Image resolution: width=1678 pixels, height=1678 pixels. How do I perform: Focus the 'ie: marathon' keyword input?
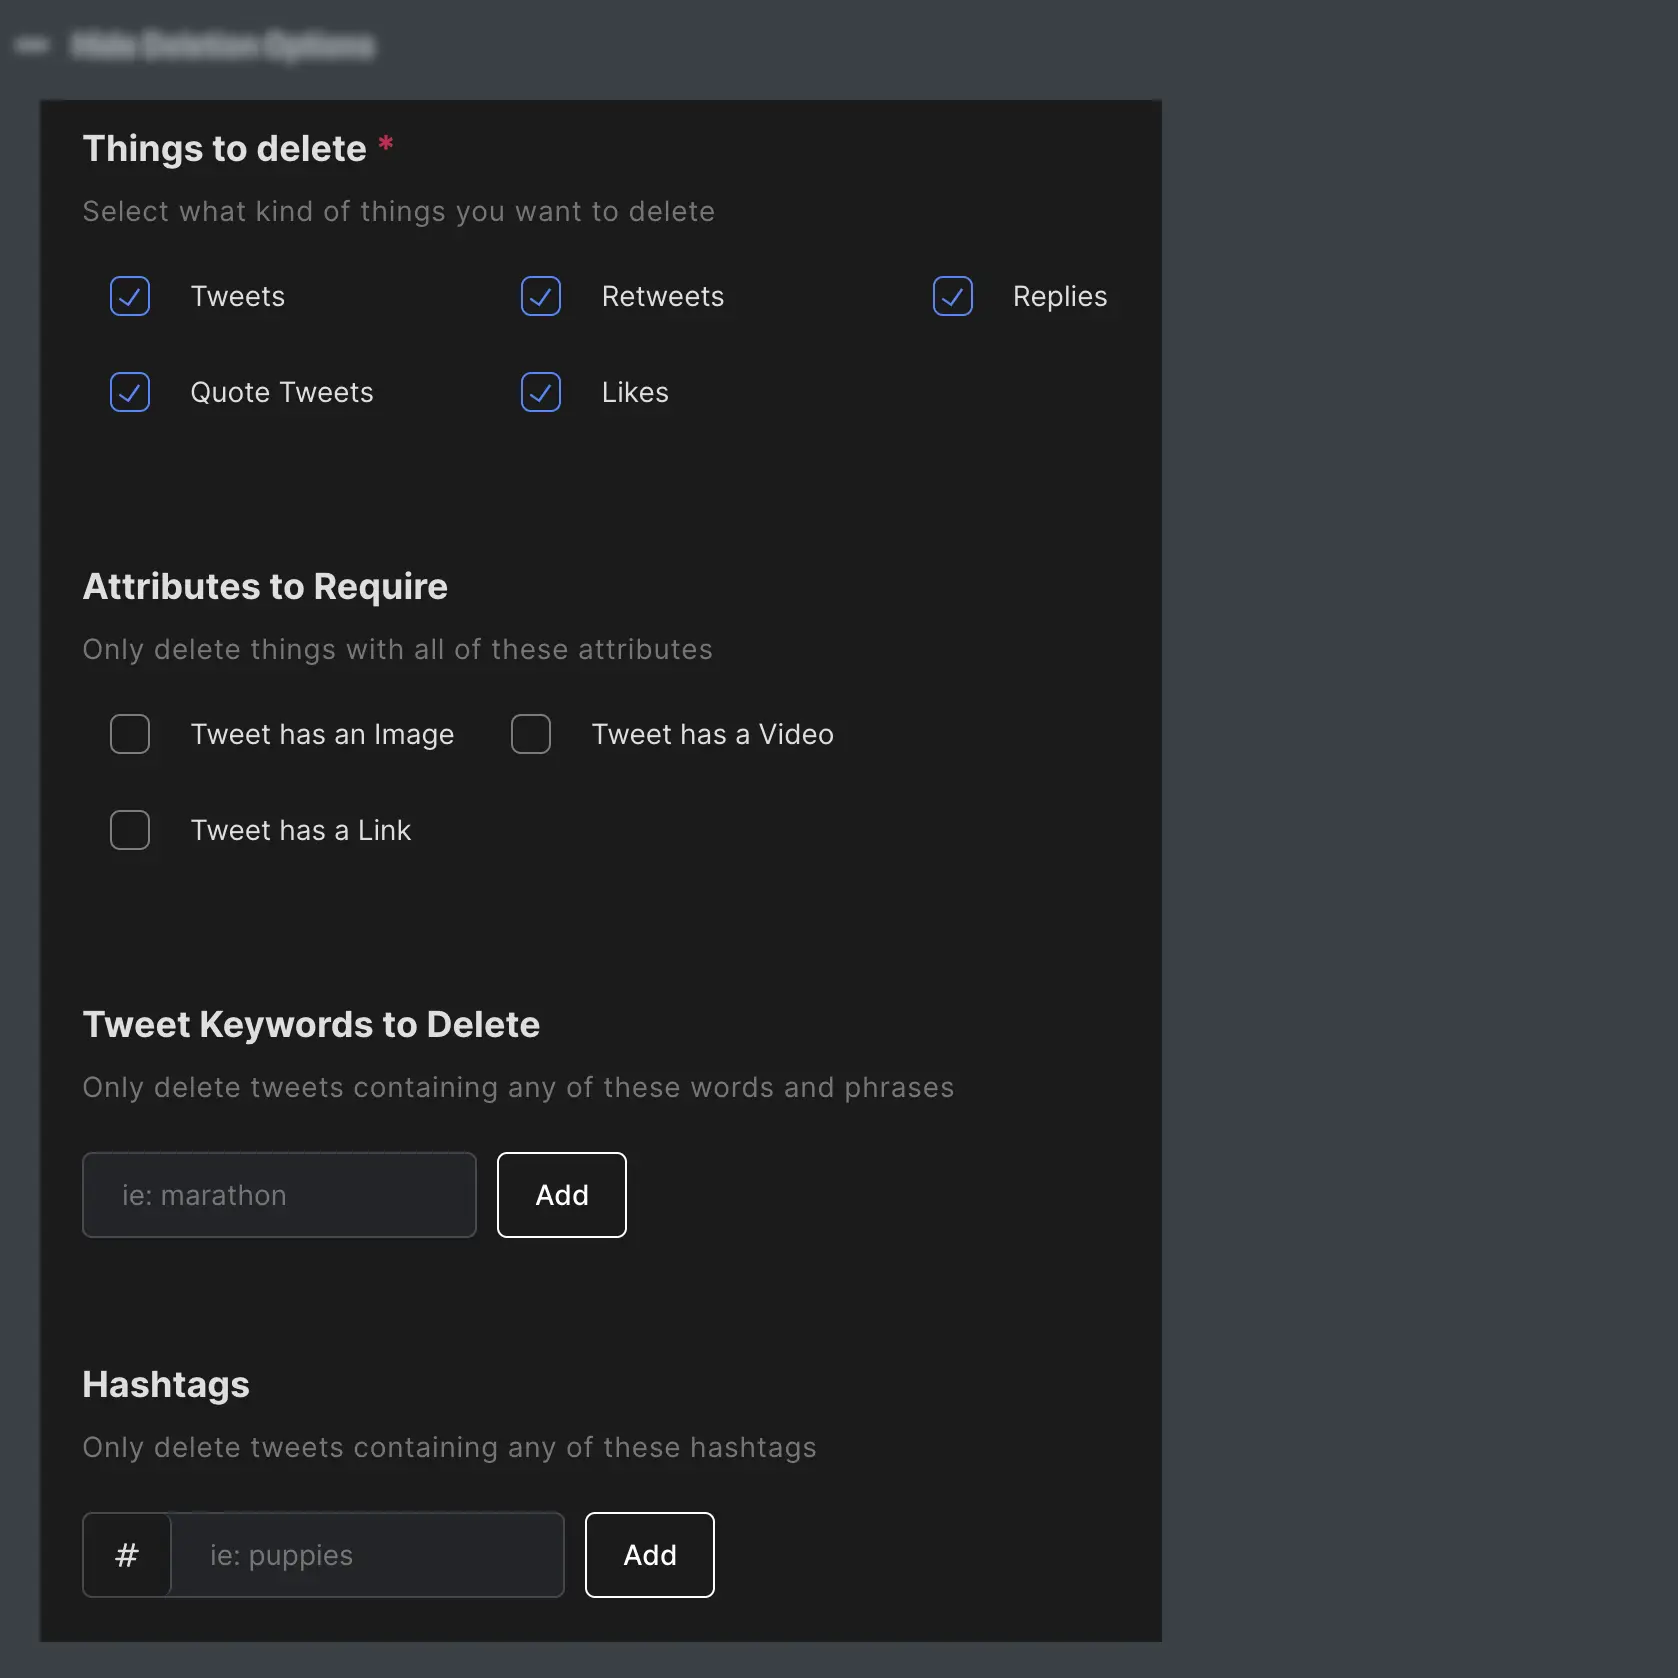tap(279, 1195)
